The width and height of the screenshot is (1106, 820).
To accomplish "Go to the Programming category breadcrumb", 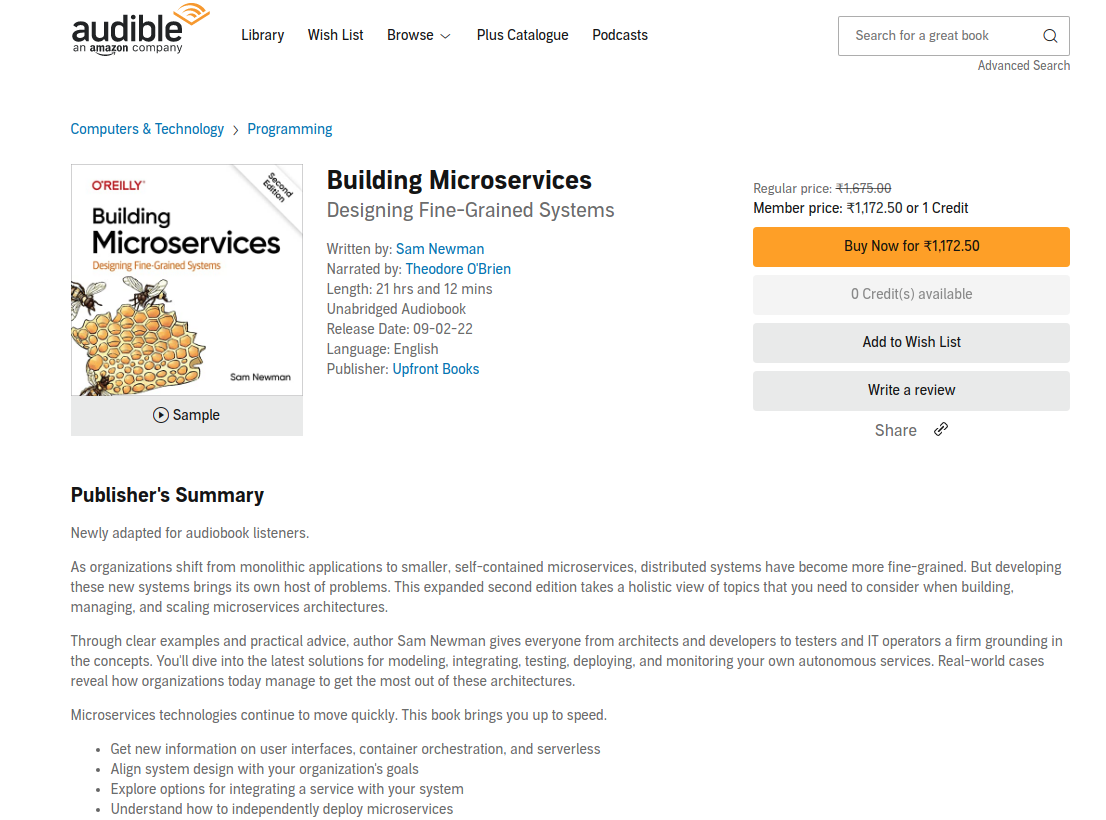I will 289,129.
